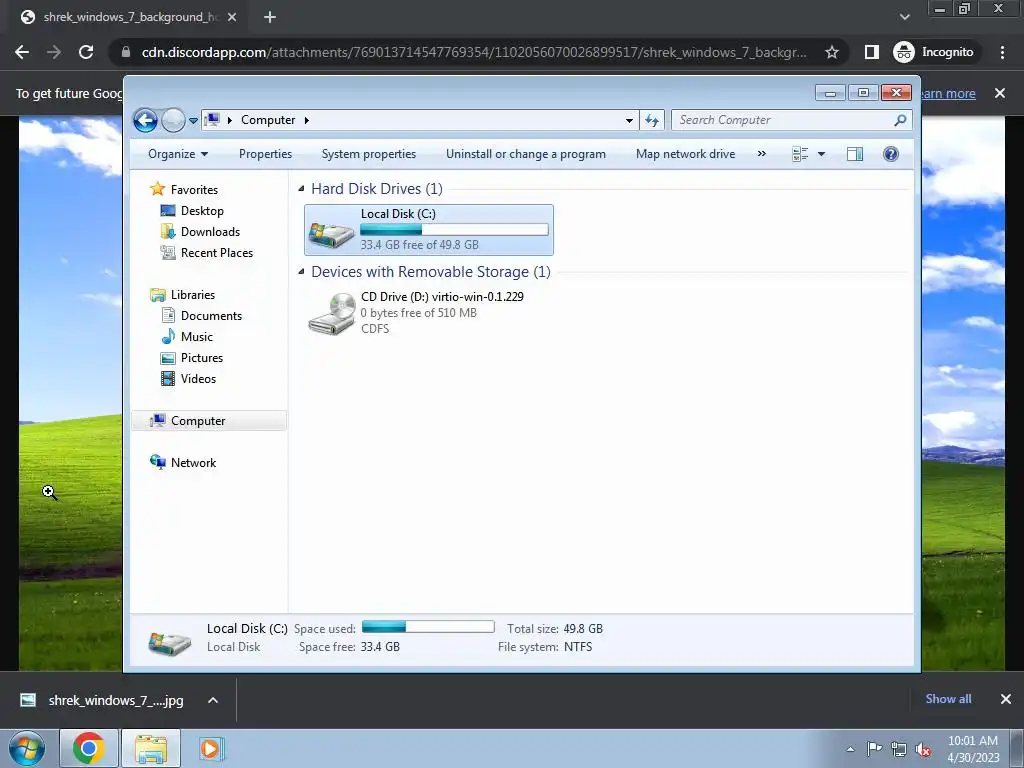Dismiss the Chrome info bar
Image resolution: width=1024 pixels, height=768 pixels.
click(x=1000, y=93)
